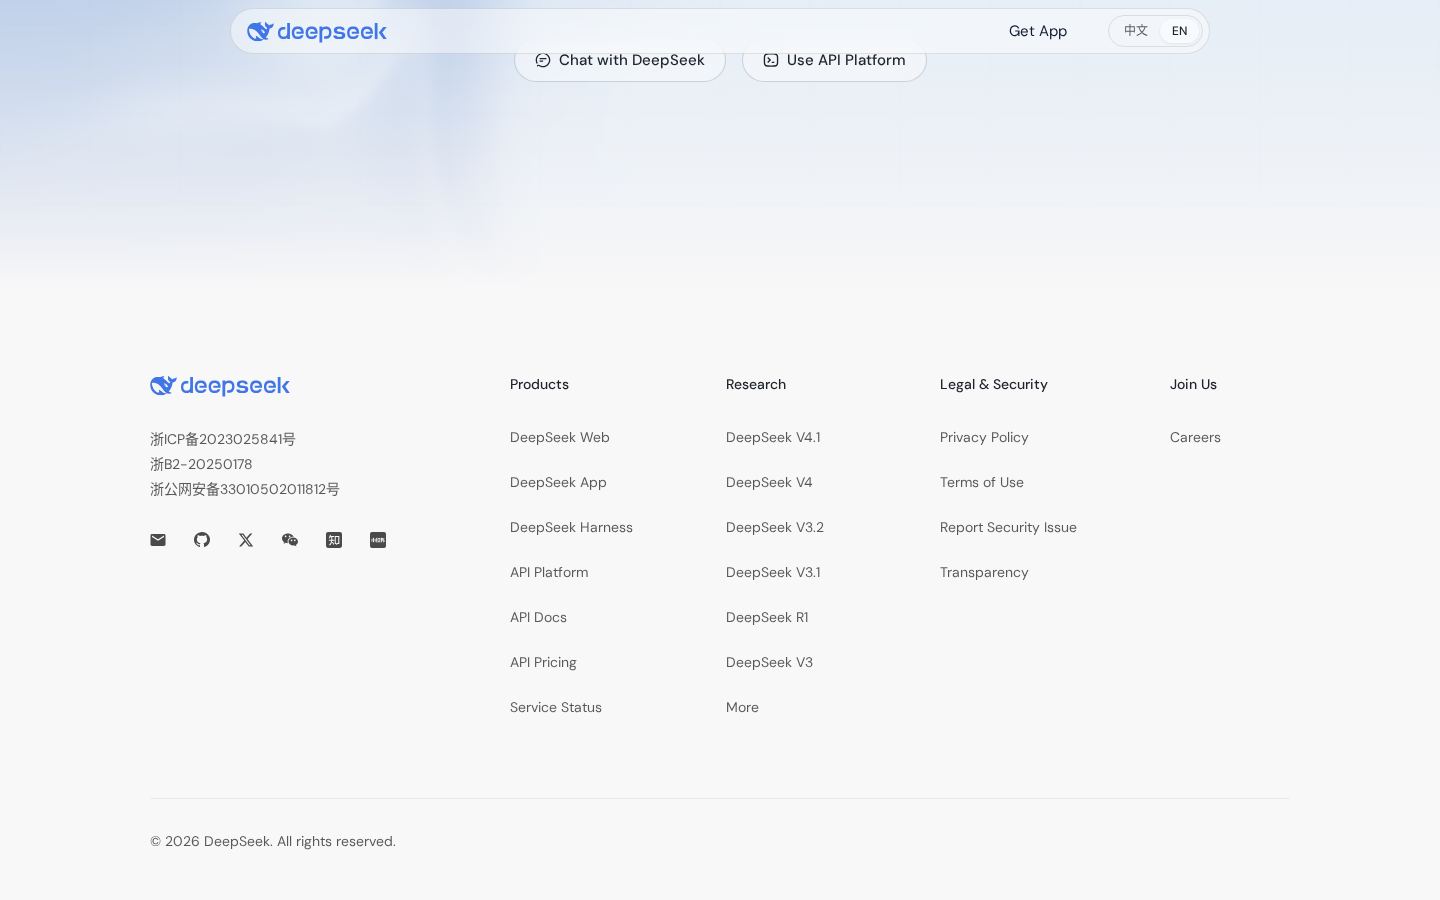Open DeepSeek V4.1 research link
This screenshot has height=900, width=1440.
[773, 437]
